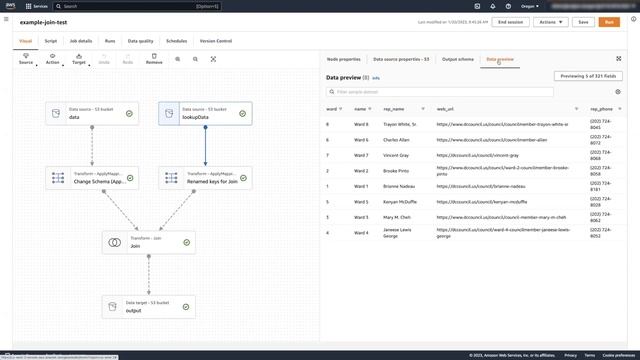Image resolution: width=640 pixels, height=360 pixels.
Task: Open the Services grid menu
Action: tap(36, 6)
